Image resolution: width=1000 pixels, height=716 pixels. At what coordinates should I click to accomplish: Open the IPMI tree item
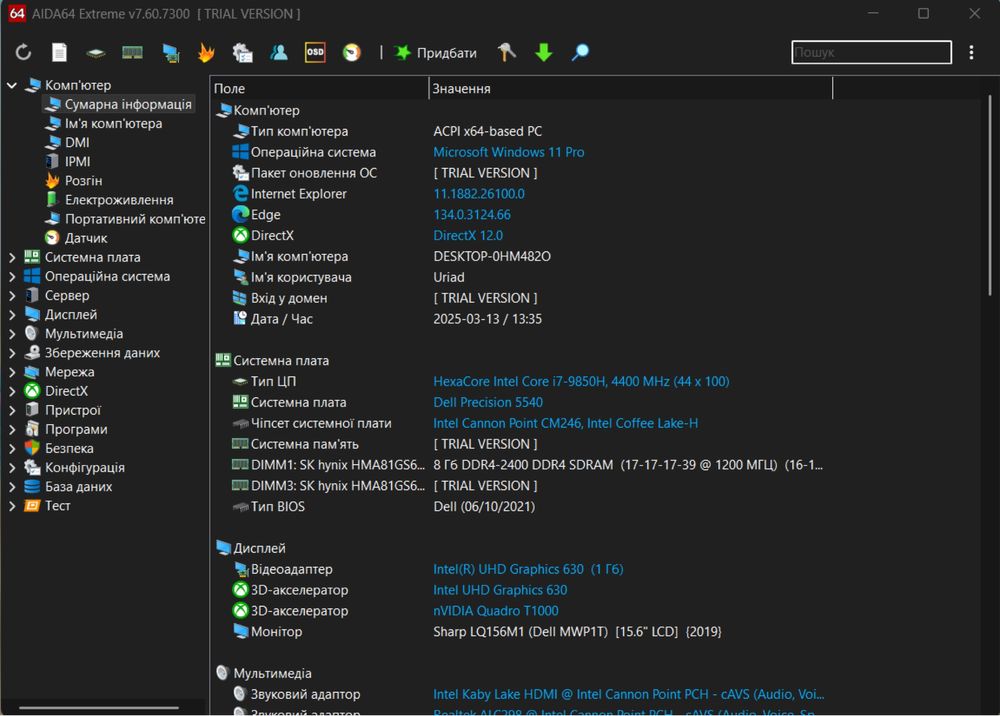click(x=77, y=161)
